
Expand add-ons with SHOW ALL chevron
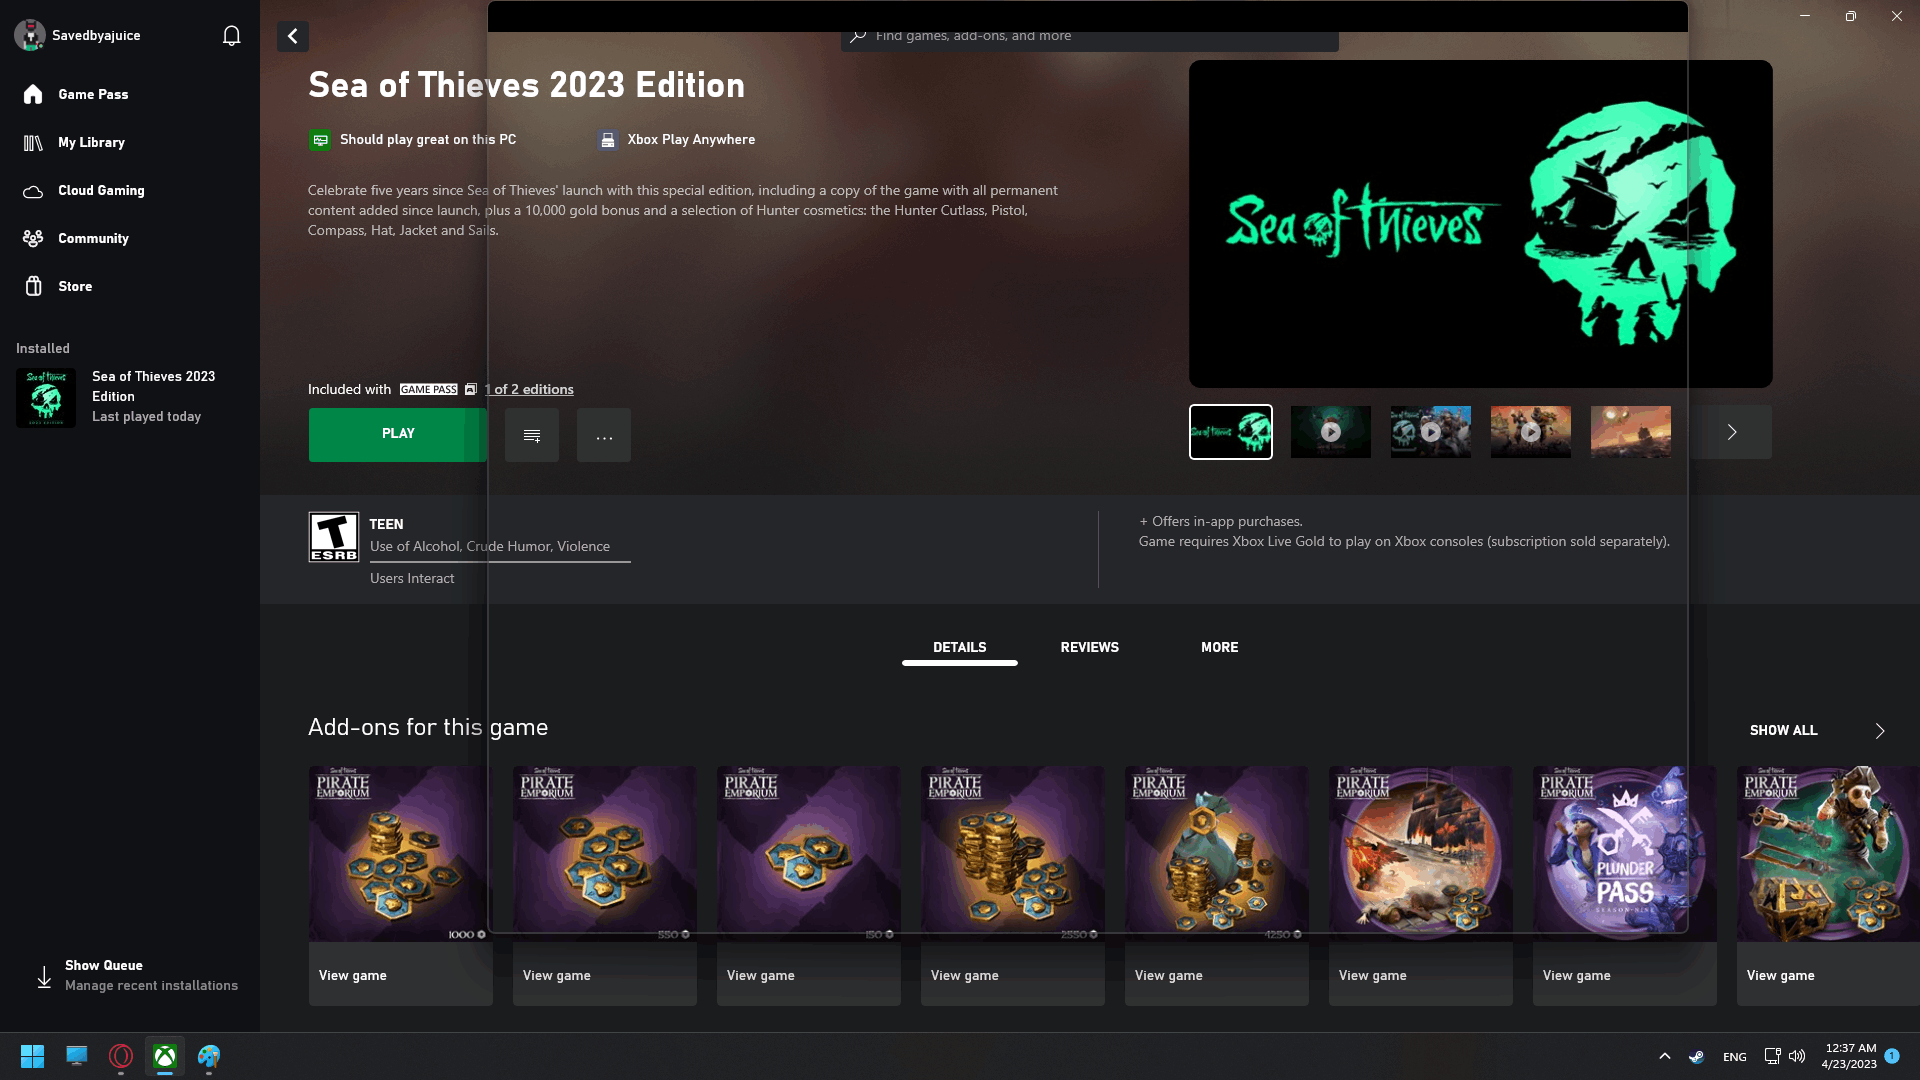[x=1880, y=731]
